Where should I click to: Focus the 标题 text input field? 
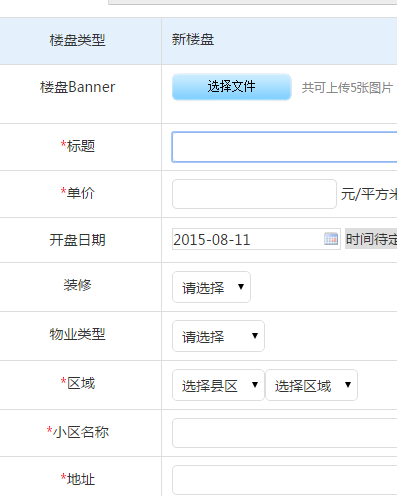tap(284, 147)
